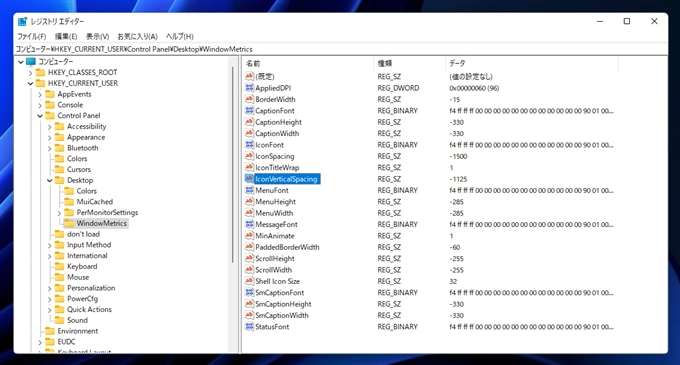Image resolution: width=680 pixels, height=365 pixels.
Task: Select the Sound key in tree
Action: coord(77,320)
